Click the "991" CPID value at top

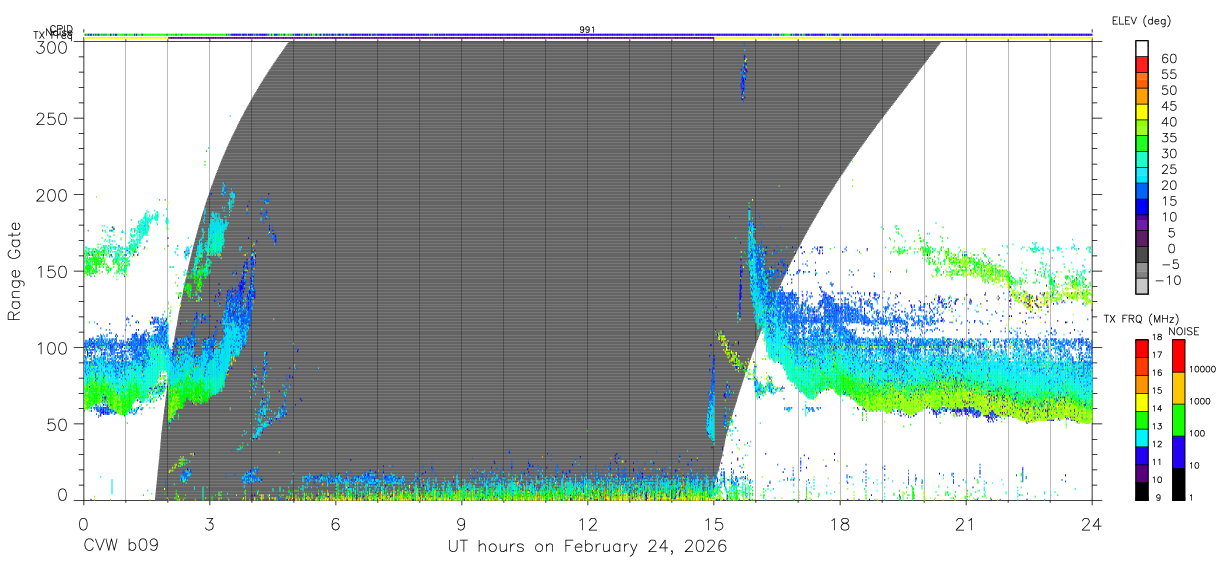click(587, 30)
